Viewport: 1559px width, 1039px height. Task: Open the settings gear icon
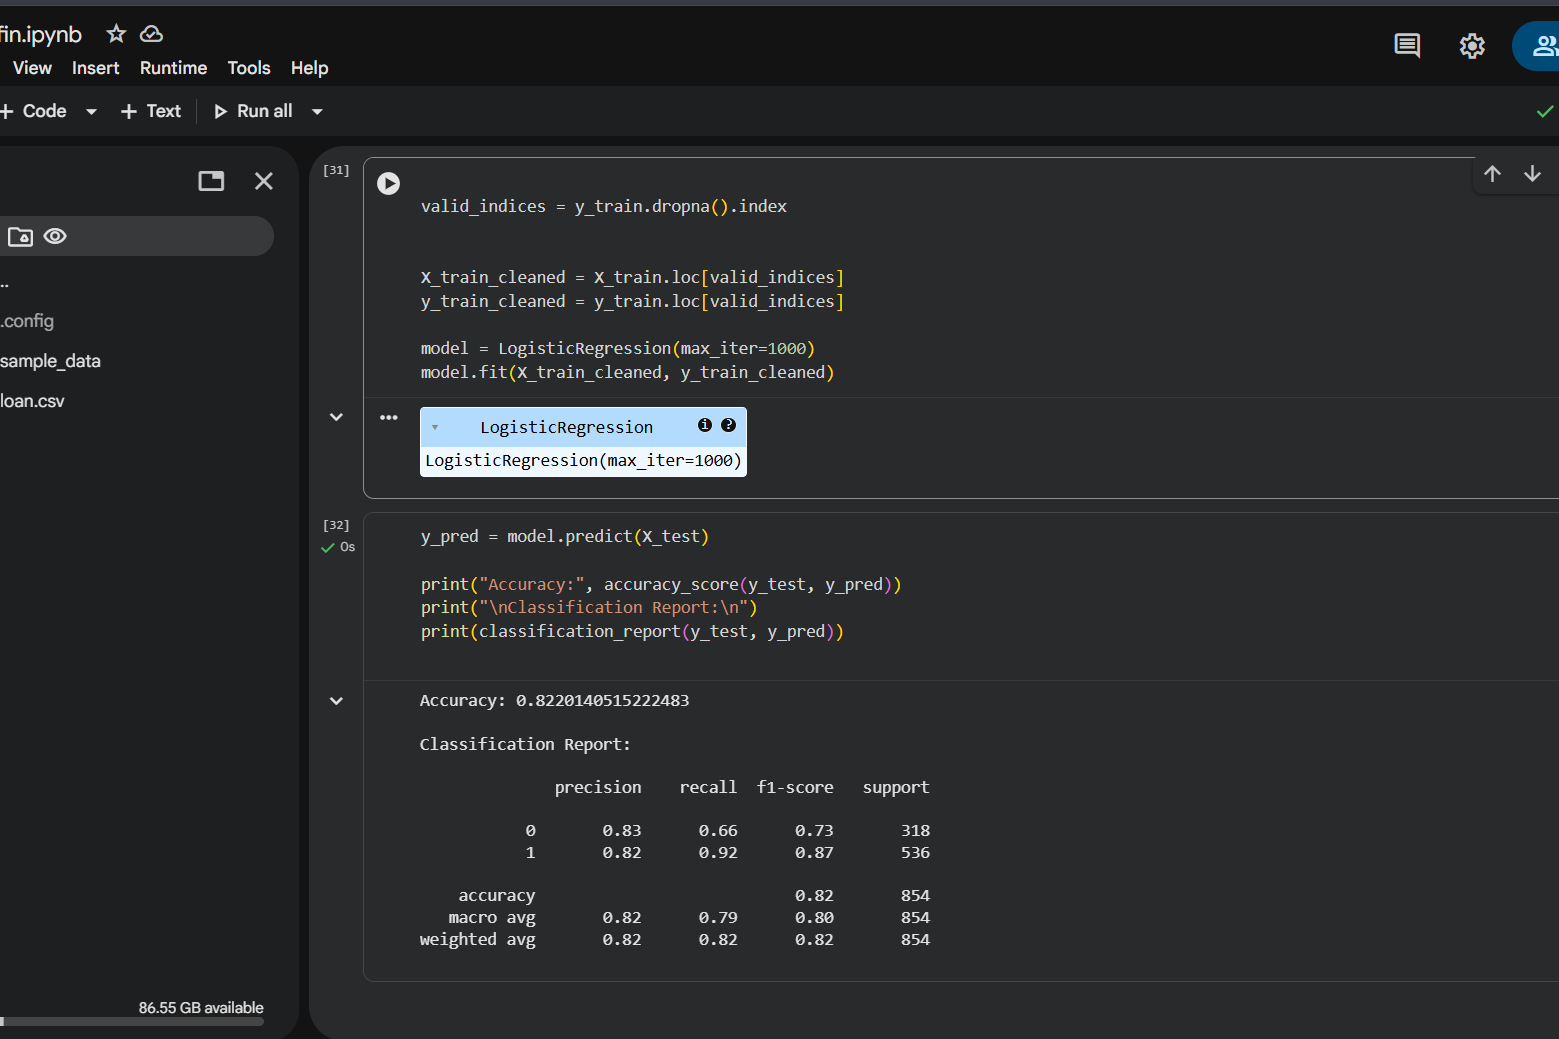pos(1471,46)
